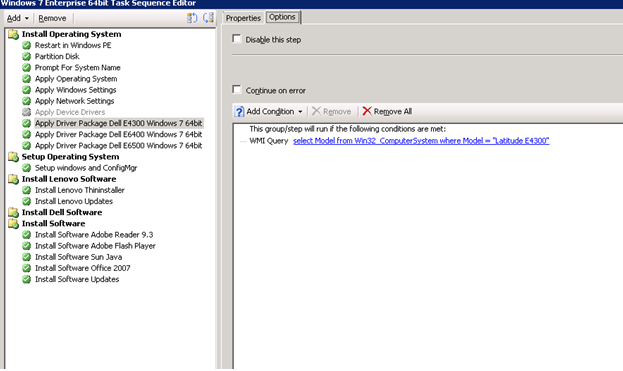Select the Install Lenovo Software group
This screenshot has height=371, width=623.
69,179
